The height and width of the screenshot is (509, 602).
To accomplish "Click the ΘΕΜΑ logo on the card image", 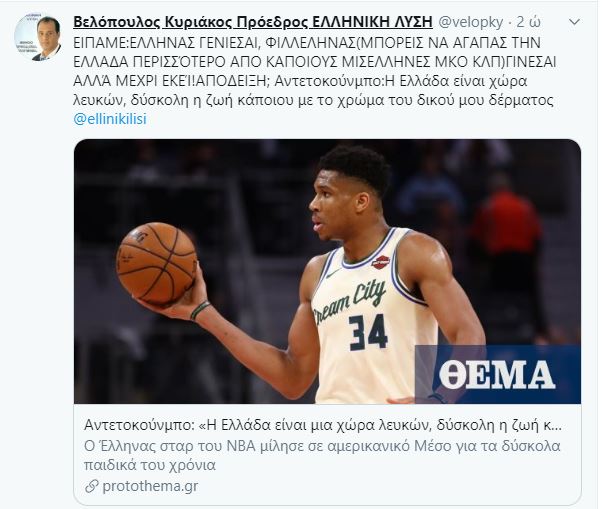I will pos(498,374).
